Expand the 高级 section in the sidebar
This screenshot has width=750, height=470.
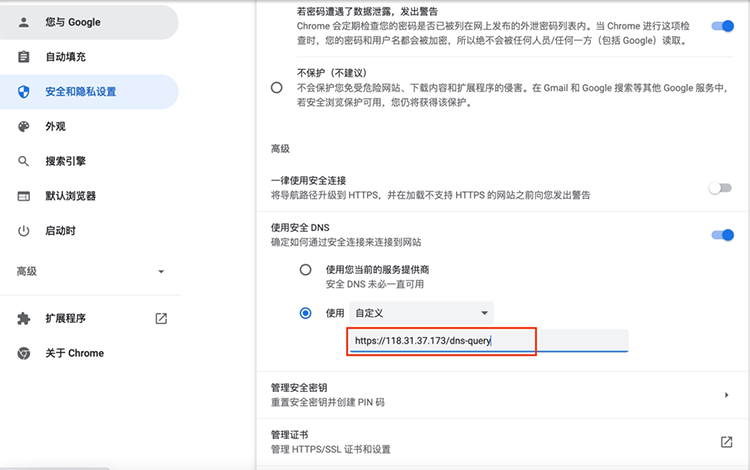[x=90, y=272]
